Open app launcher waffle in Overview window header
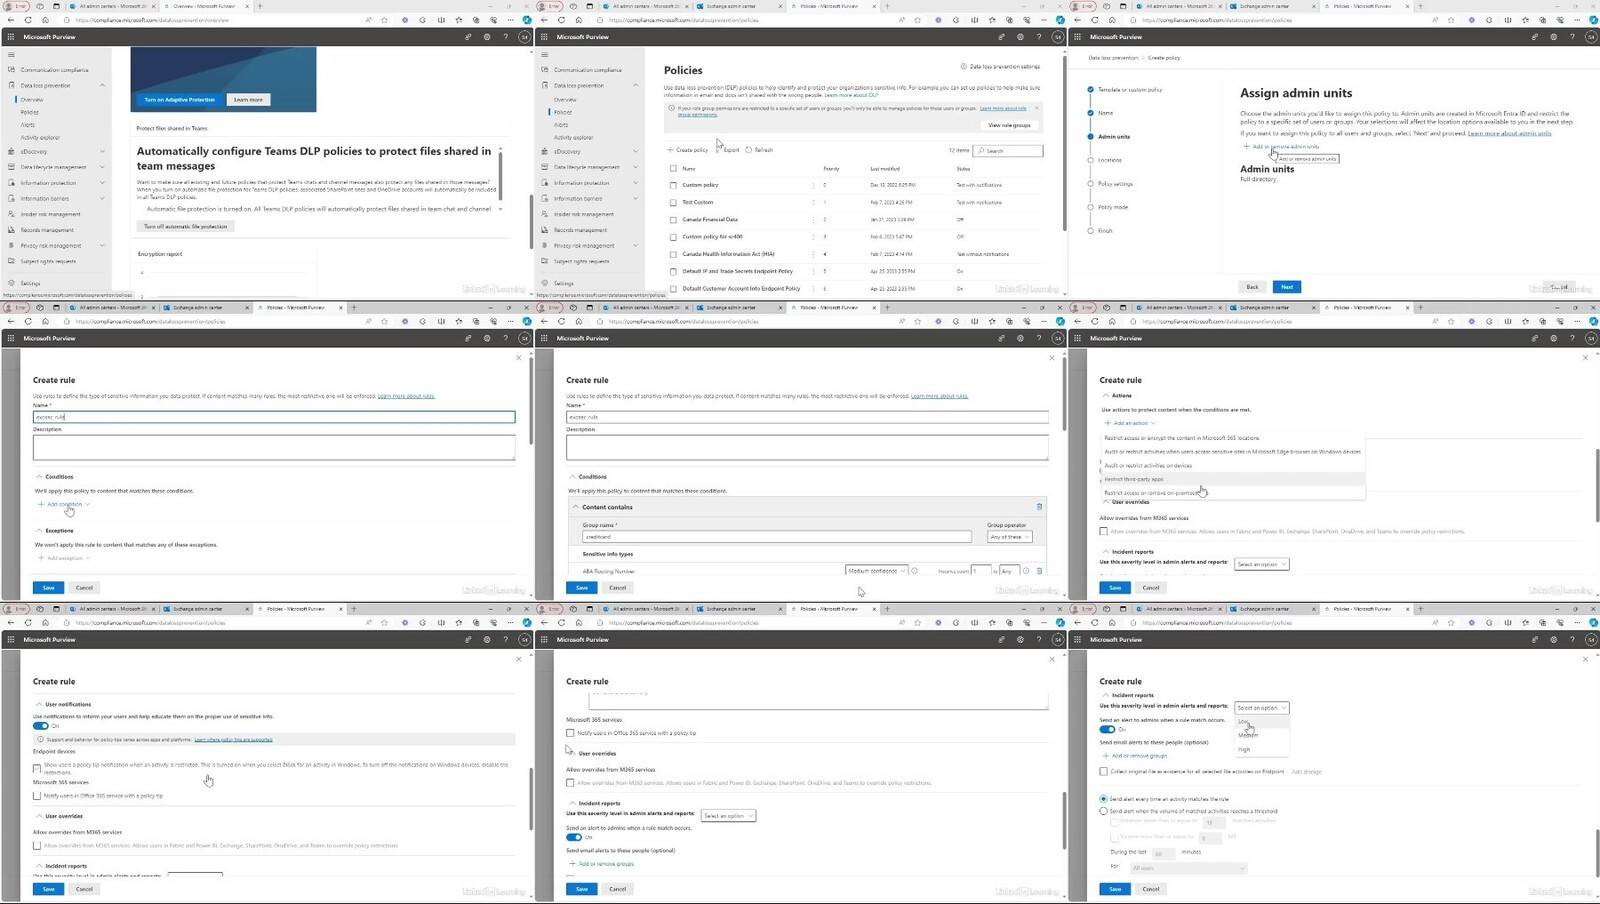 point(11,37)
